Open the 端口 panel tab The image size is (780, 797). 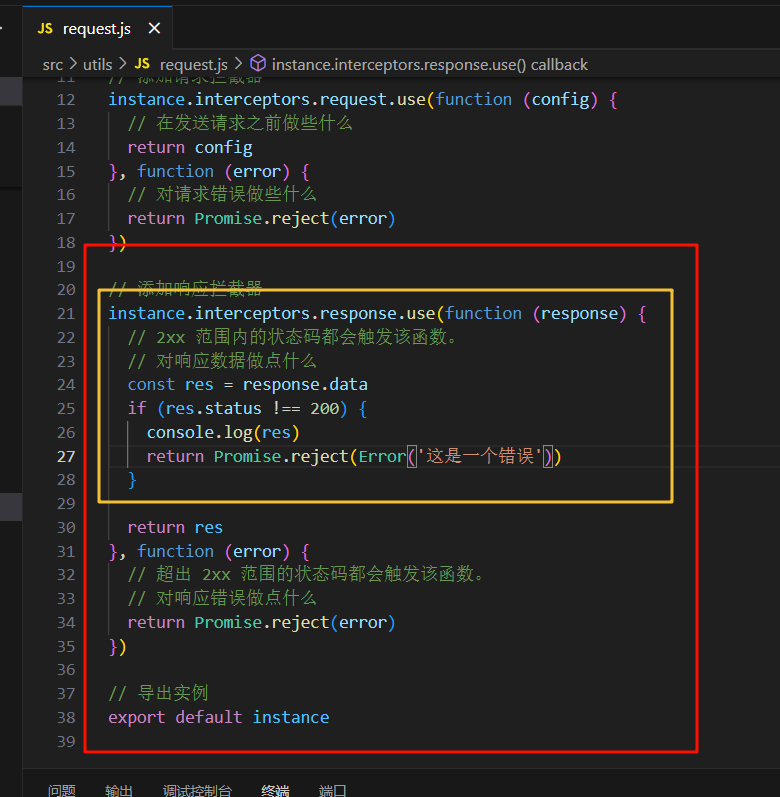[x=332, y=790]
